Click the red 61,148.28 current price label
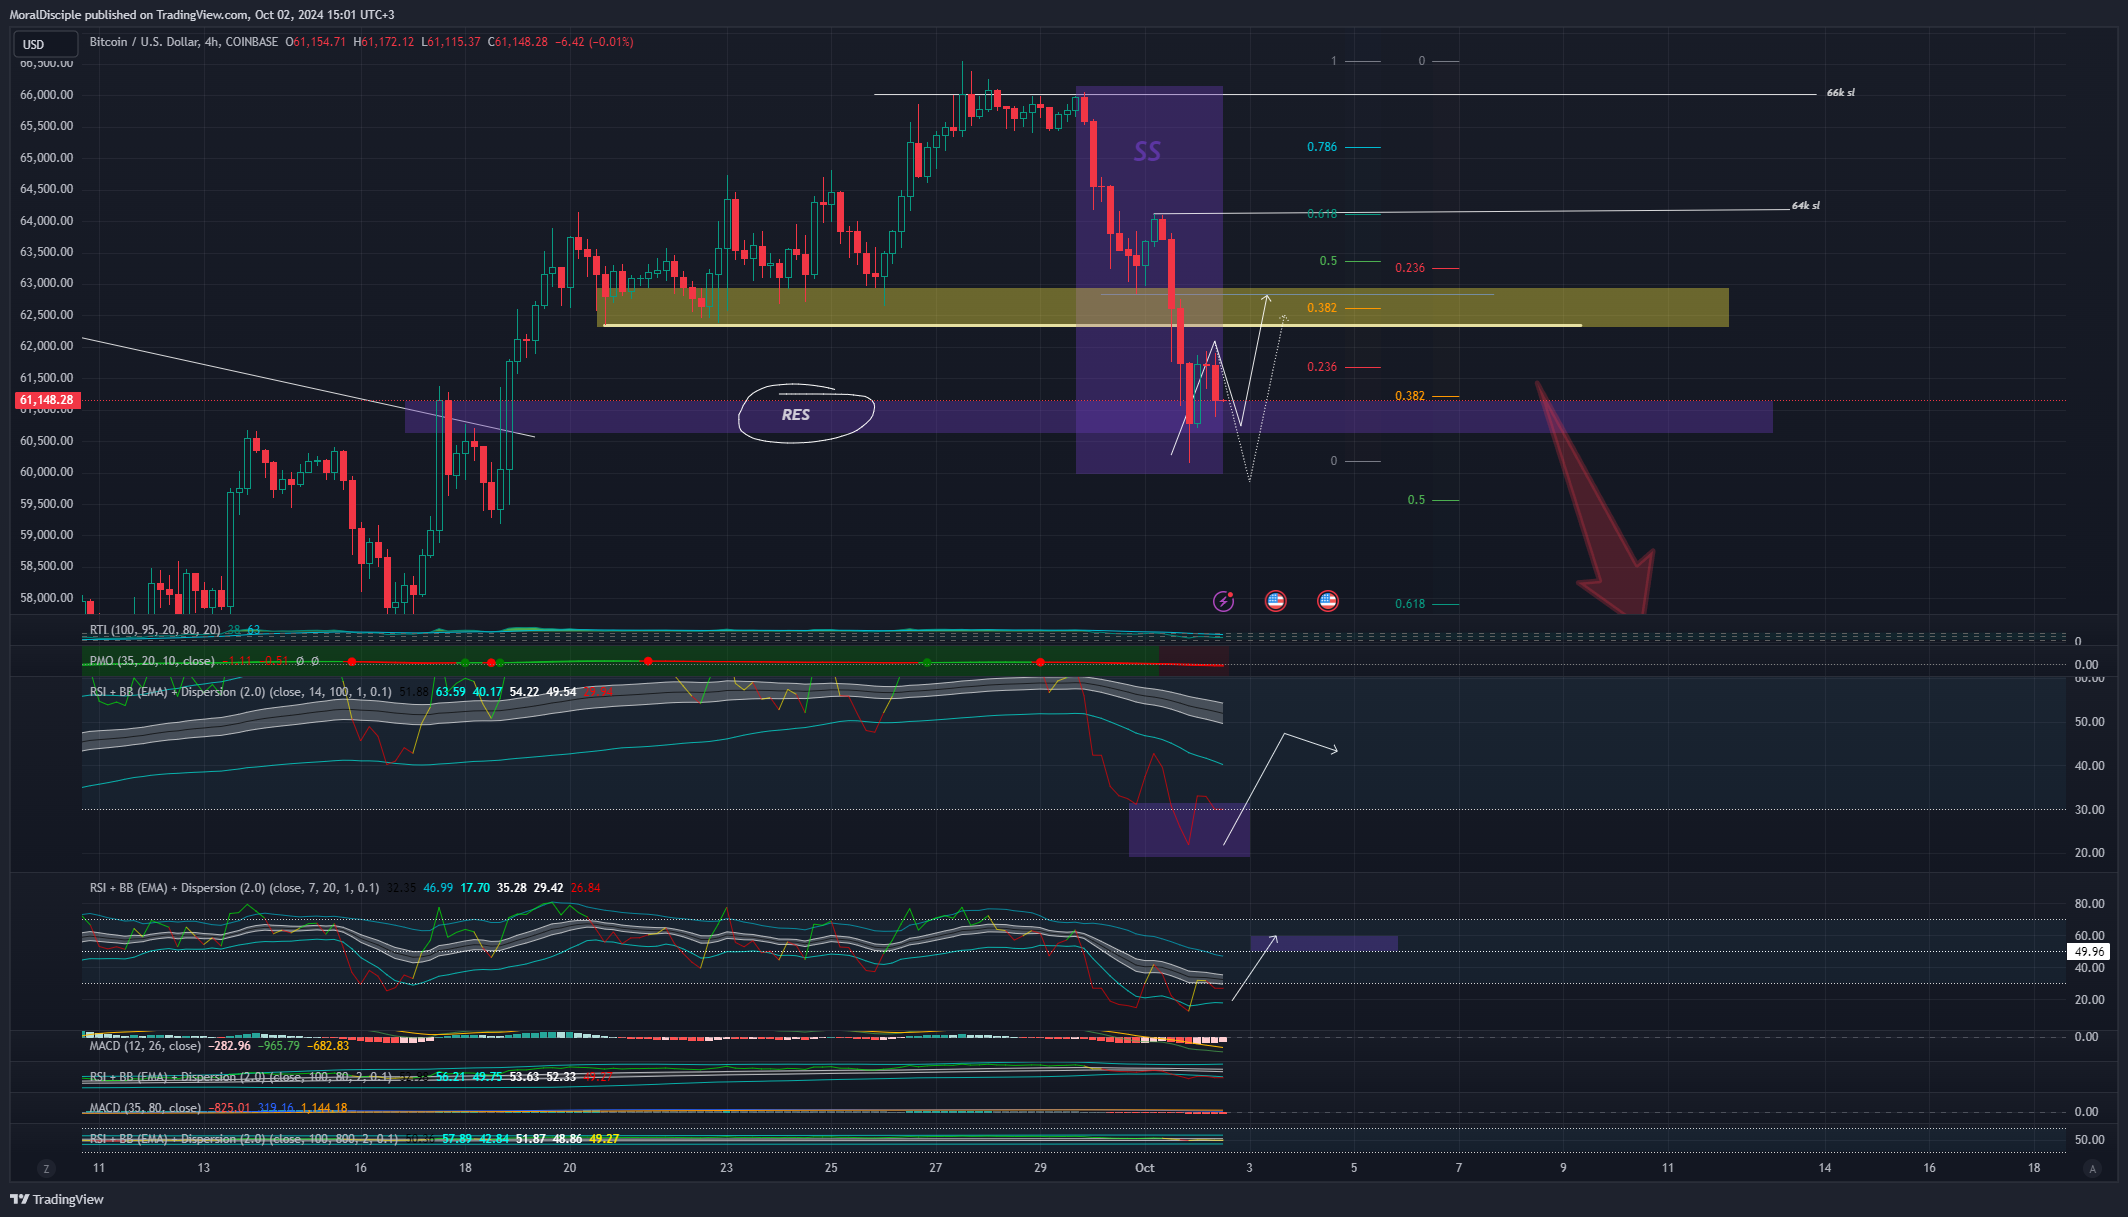 (47, 400)
